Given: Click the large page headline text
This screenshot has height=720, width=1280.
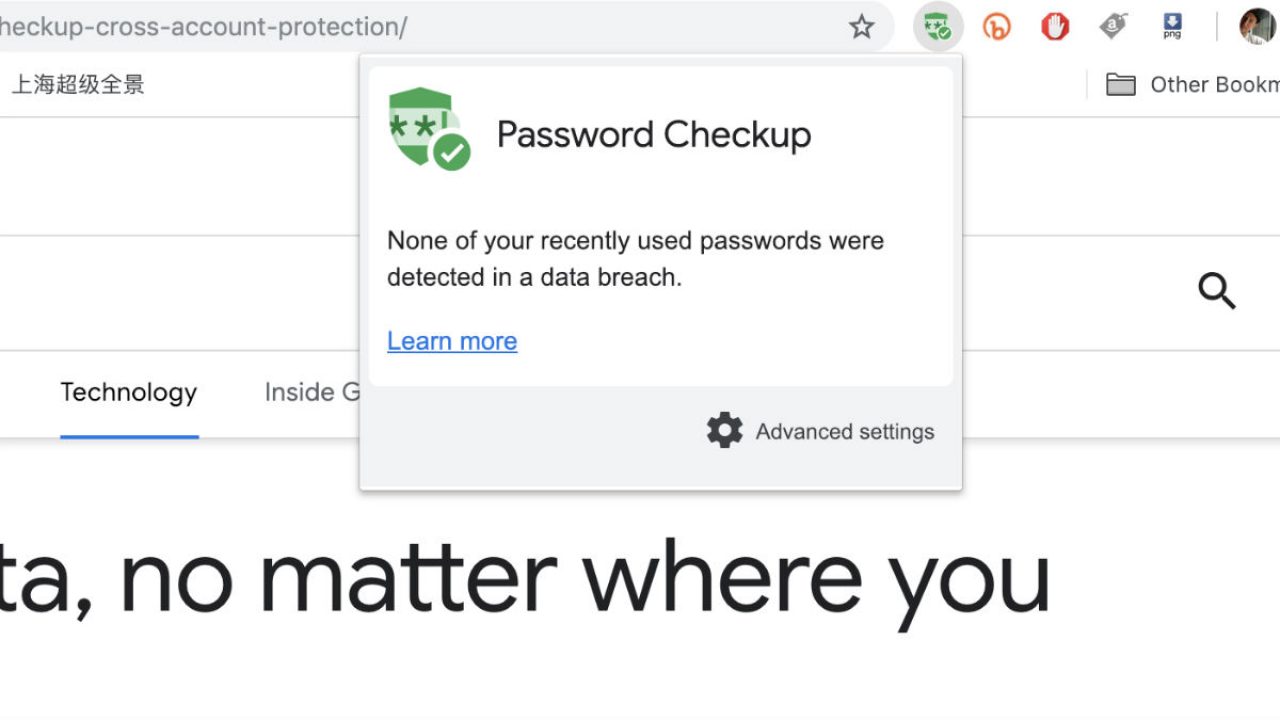Looking at the screenshot, I should [x=525, y=580].
